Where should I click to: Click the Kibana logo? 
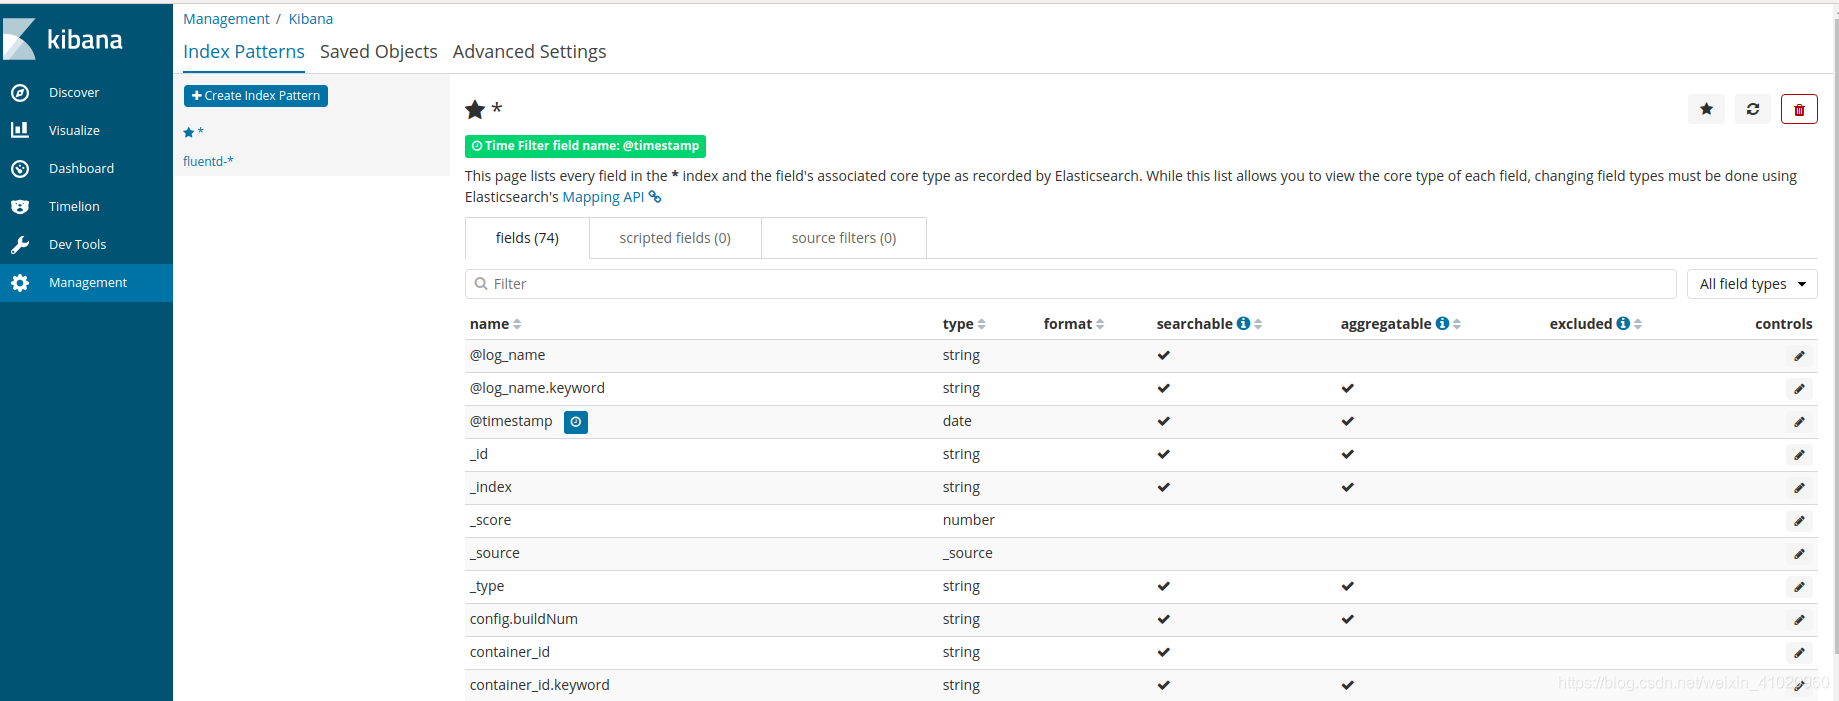63,39
